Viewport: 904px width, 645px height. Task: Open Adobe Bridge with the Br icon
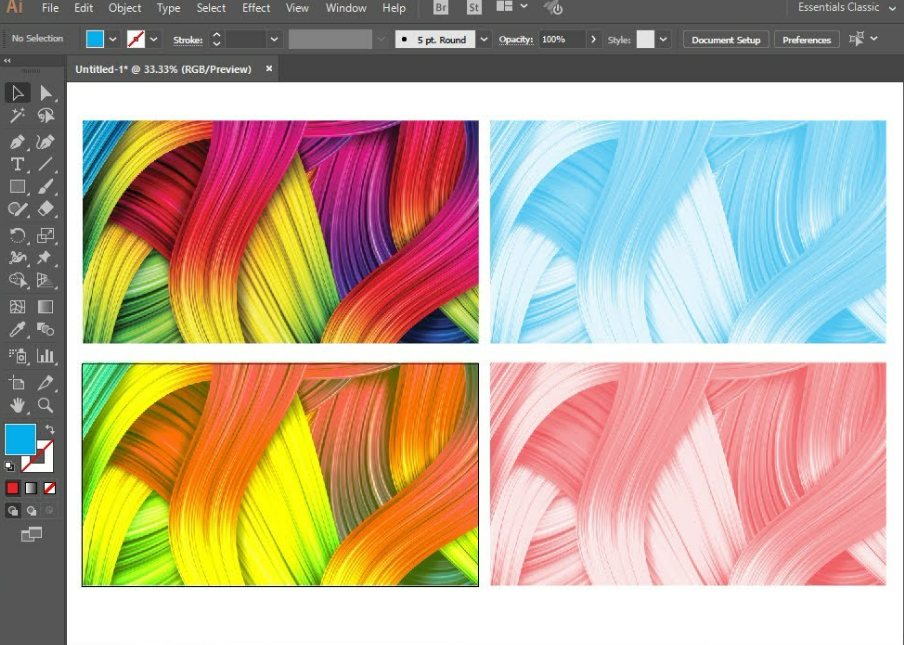tap(441, 8)
